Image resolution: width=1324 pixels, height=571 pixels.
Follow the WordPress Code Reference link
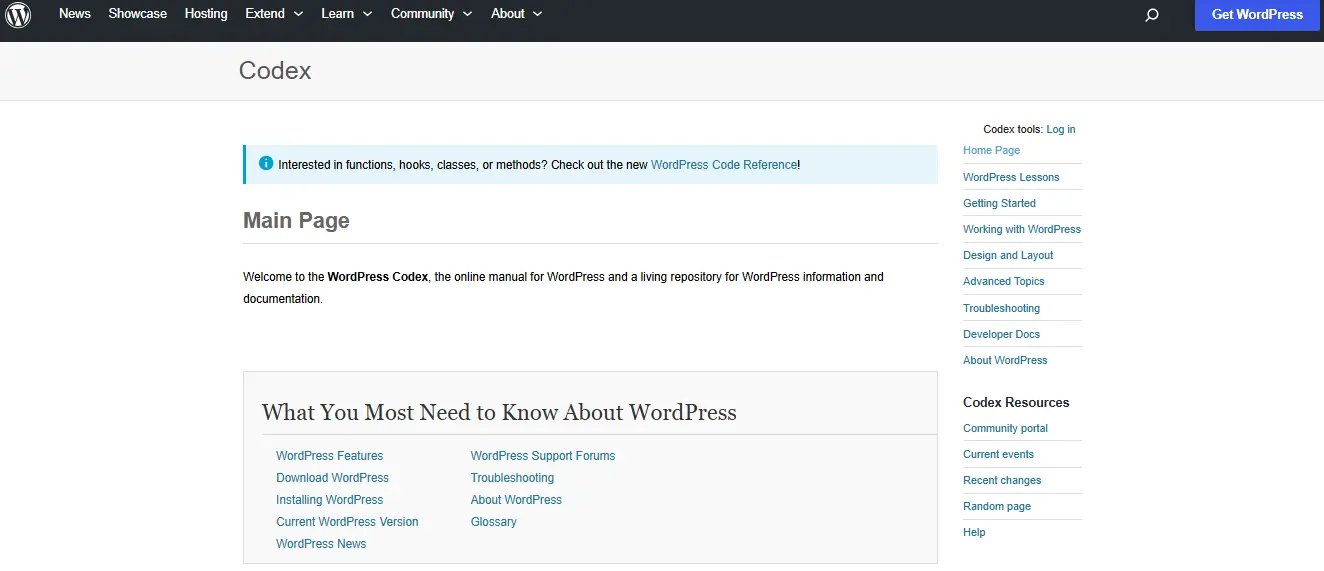pos(724,165)
